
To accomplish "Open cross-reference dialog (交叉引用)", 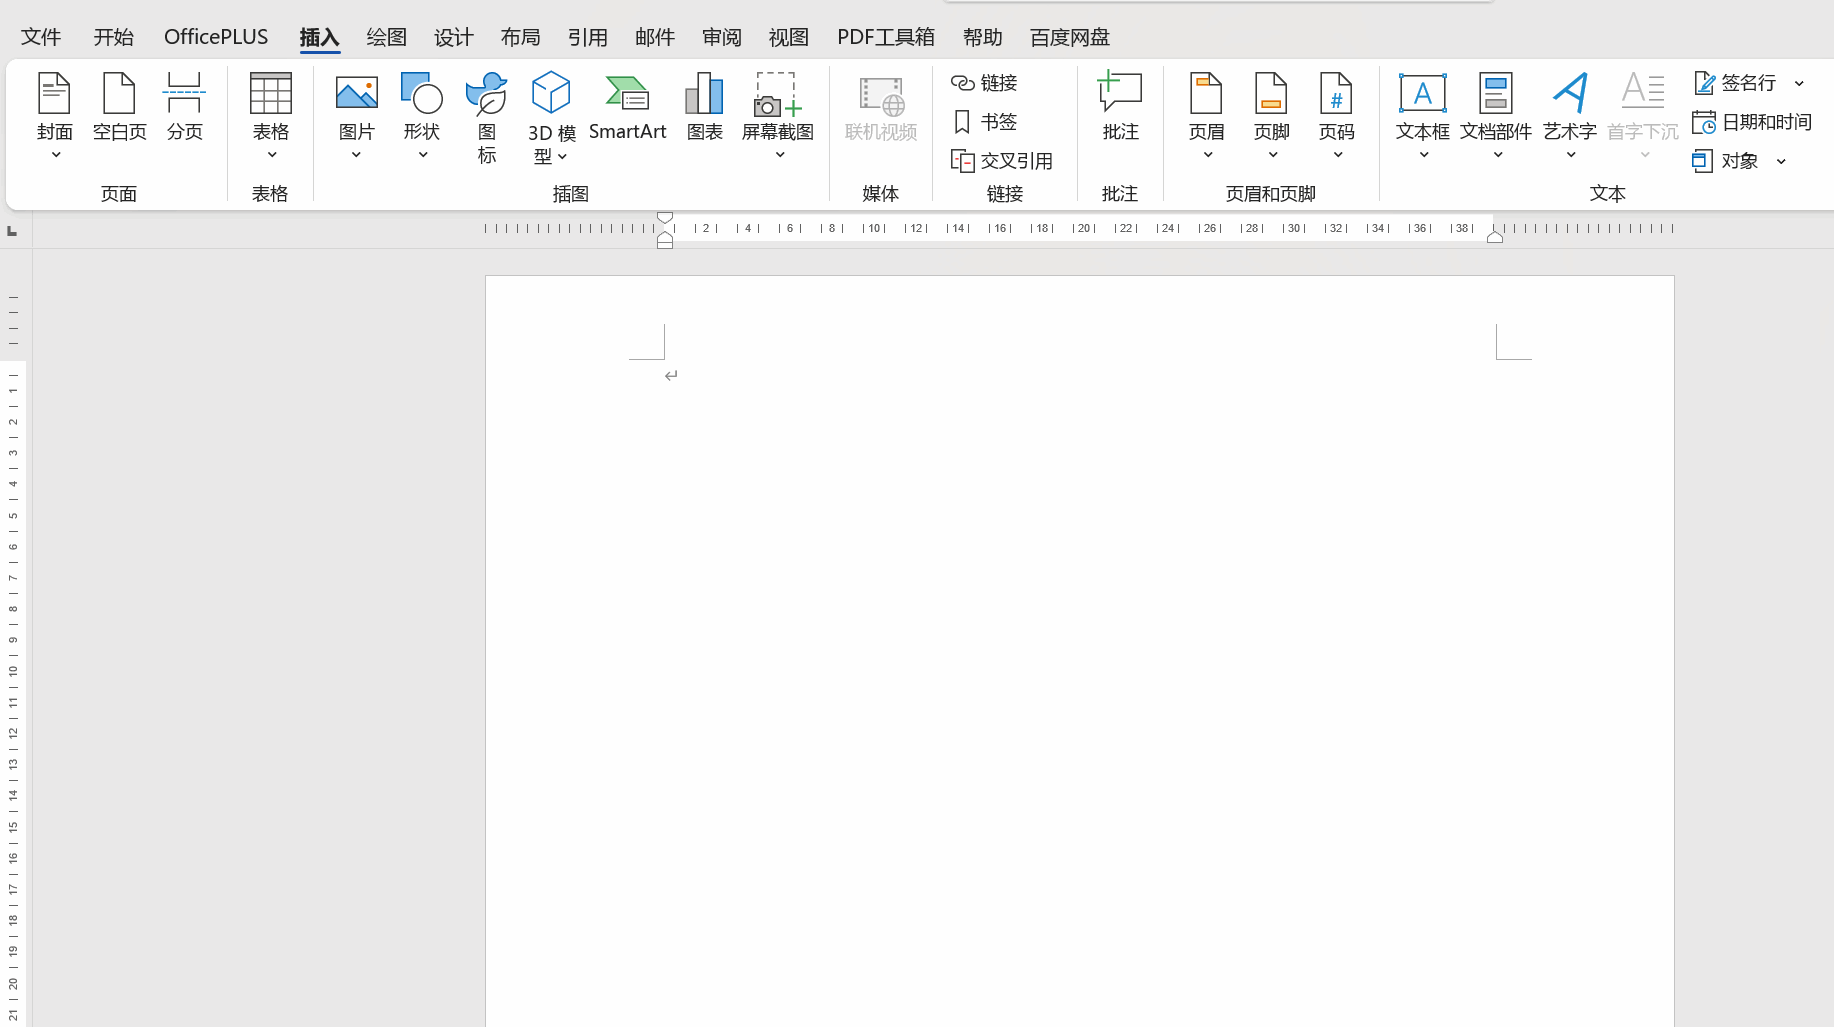I will pyautogui.click(x=1002, y=161).
